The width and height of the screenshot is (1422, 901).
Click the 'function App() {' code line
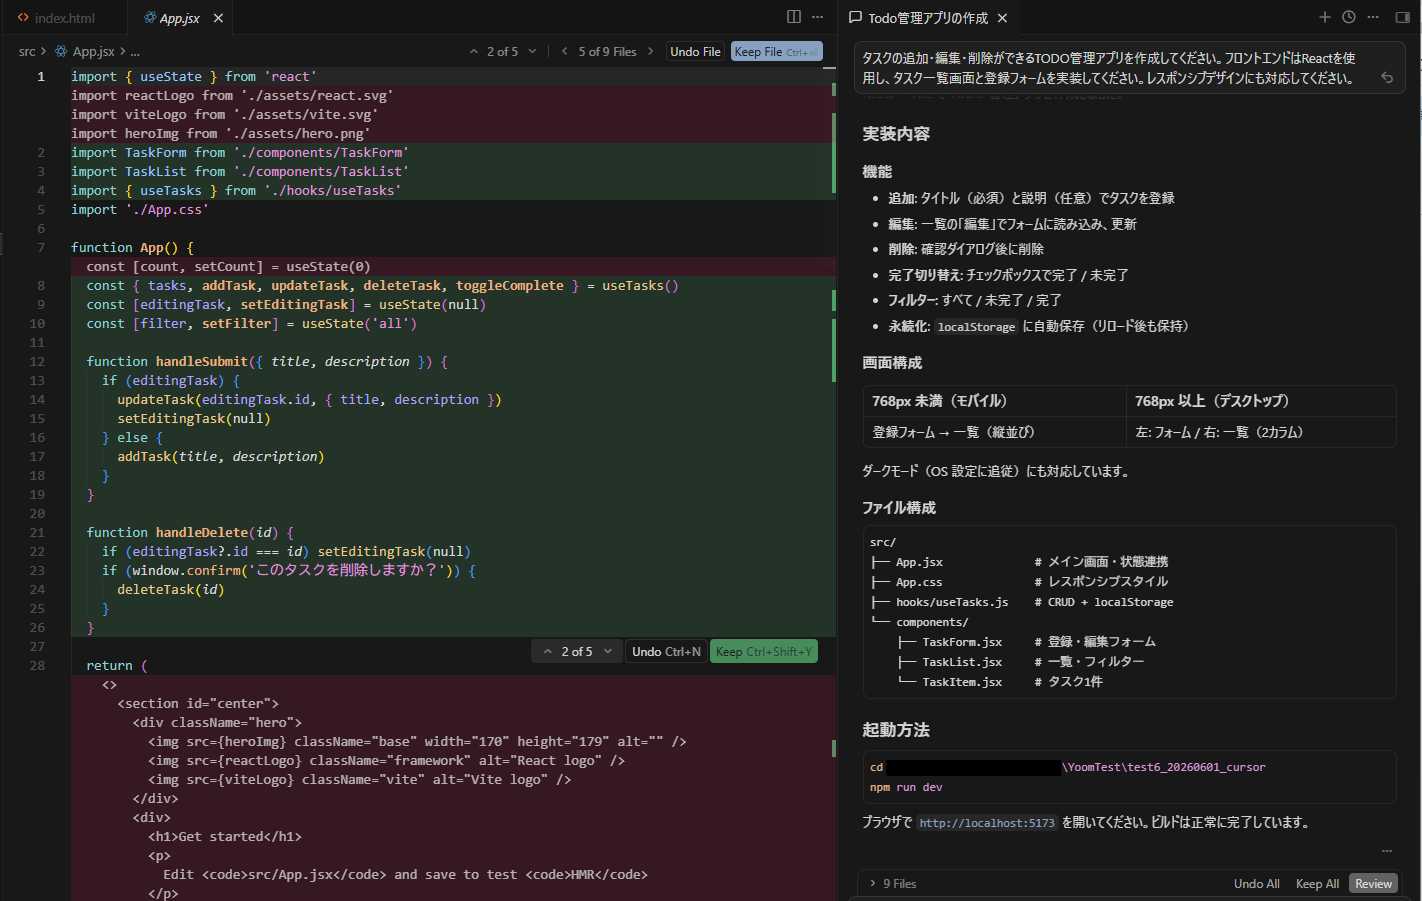(x=132, y=248)
